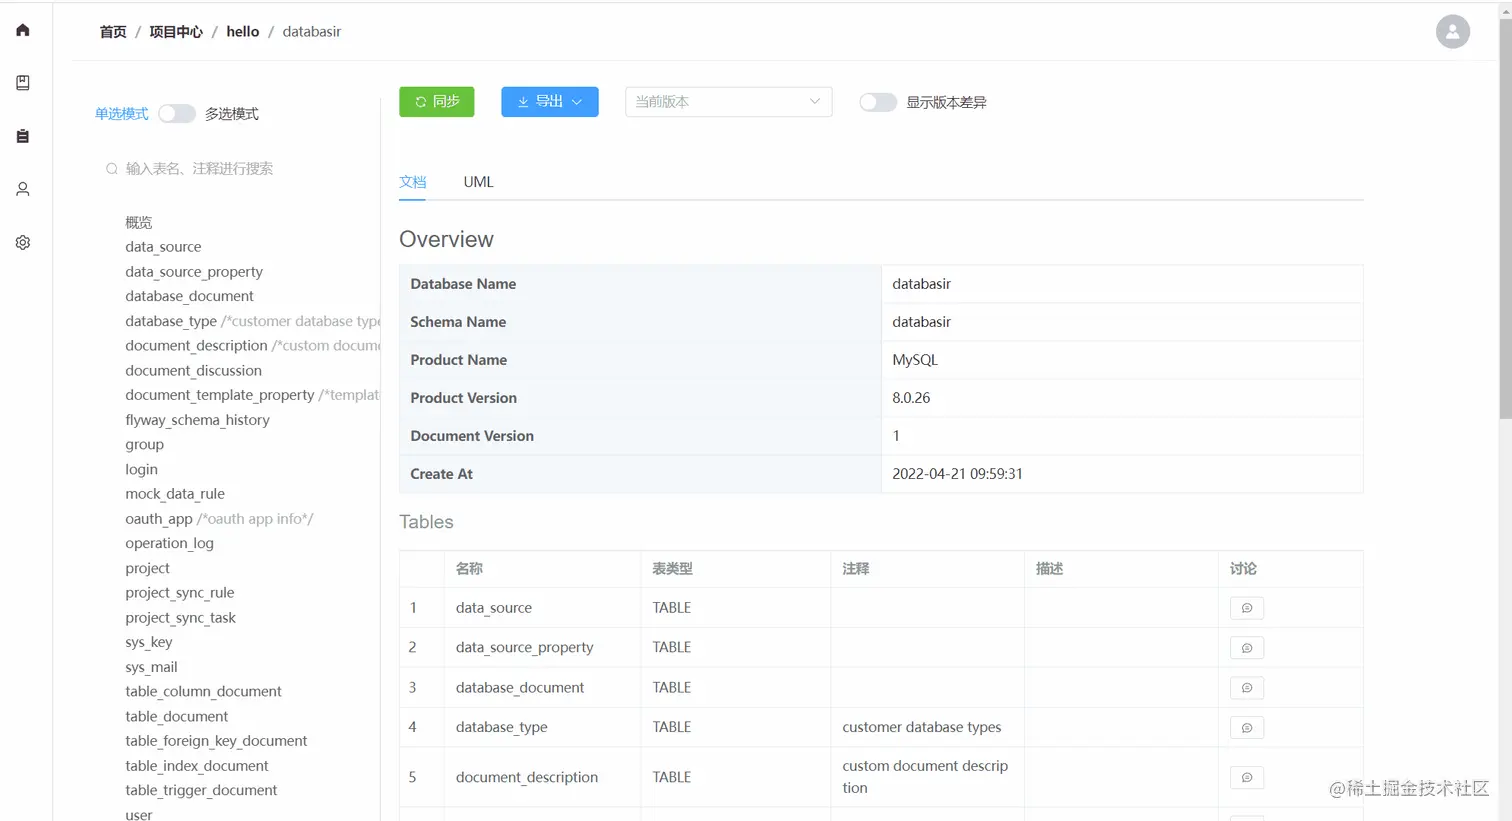Click the MySQL product name value
Image resolution: width=1512 pixels, height=821 pixels.
[x=915, y=360]
